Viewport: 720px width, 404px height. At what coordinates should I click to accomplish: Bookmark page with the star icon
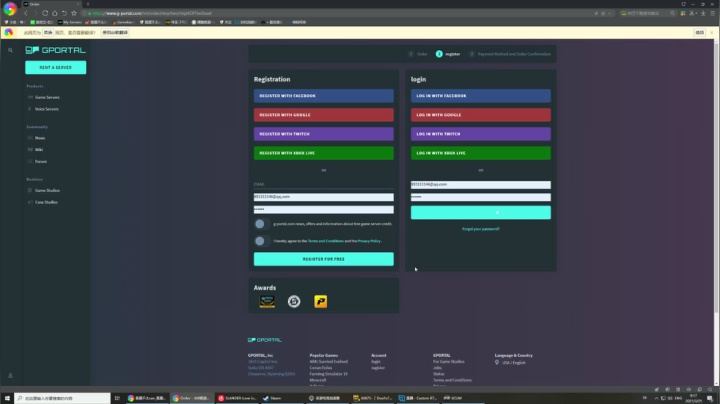(74, 13)
